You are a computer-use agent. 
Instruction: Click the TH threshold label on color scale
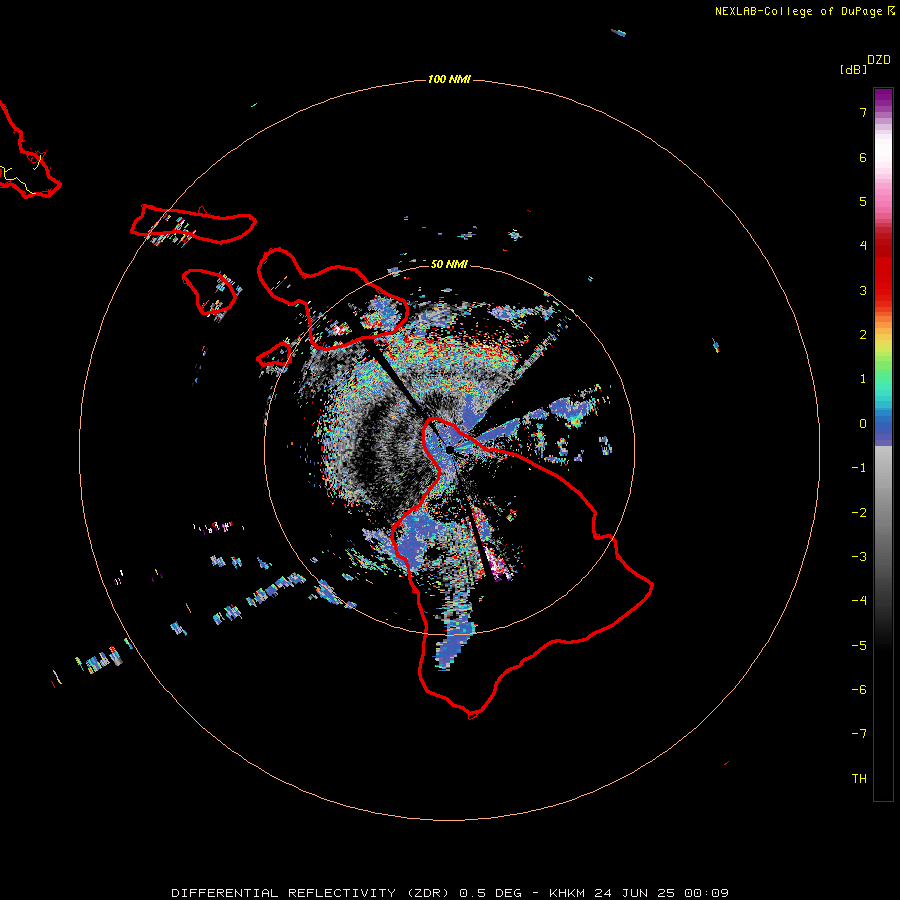click(859, 779)
